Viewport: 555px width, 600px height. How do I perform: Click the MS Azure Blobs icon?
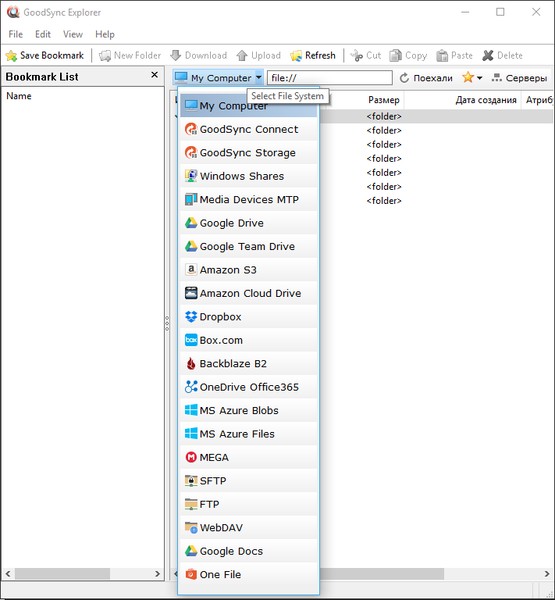coord(191,410)
